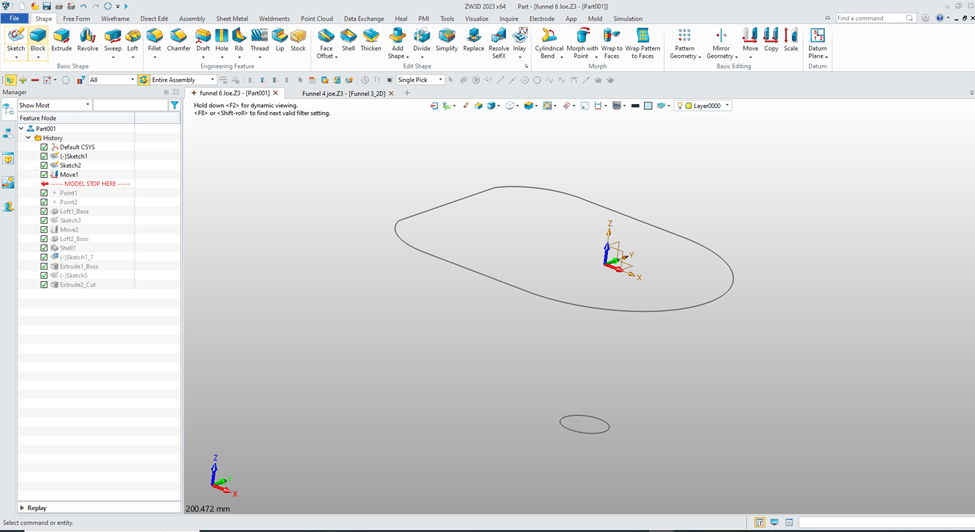This screenshot has height=532, width=975.
Task: Open the Sketch tool
Action: (16, 40)
